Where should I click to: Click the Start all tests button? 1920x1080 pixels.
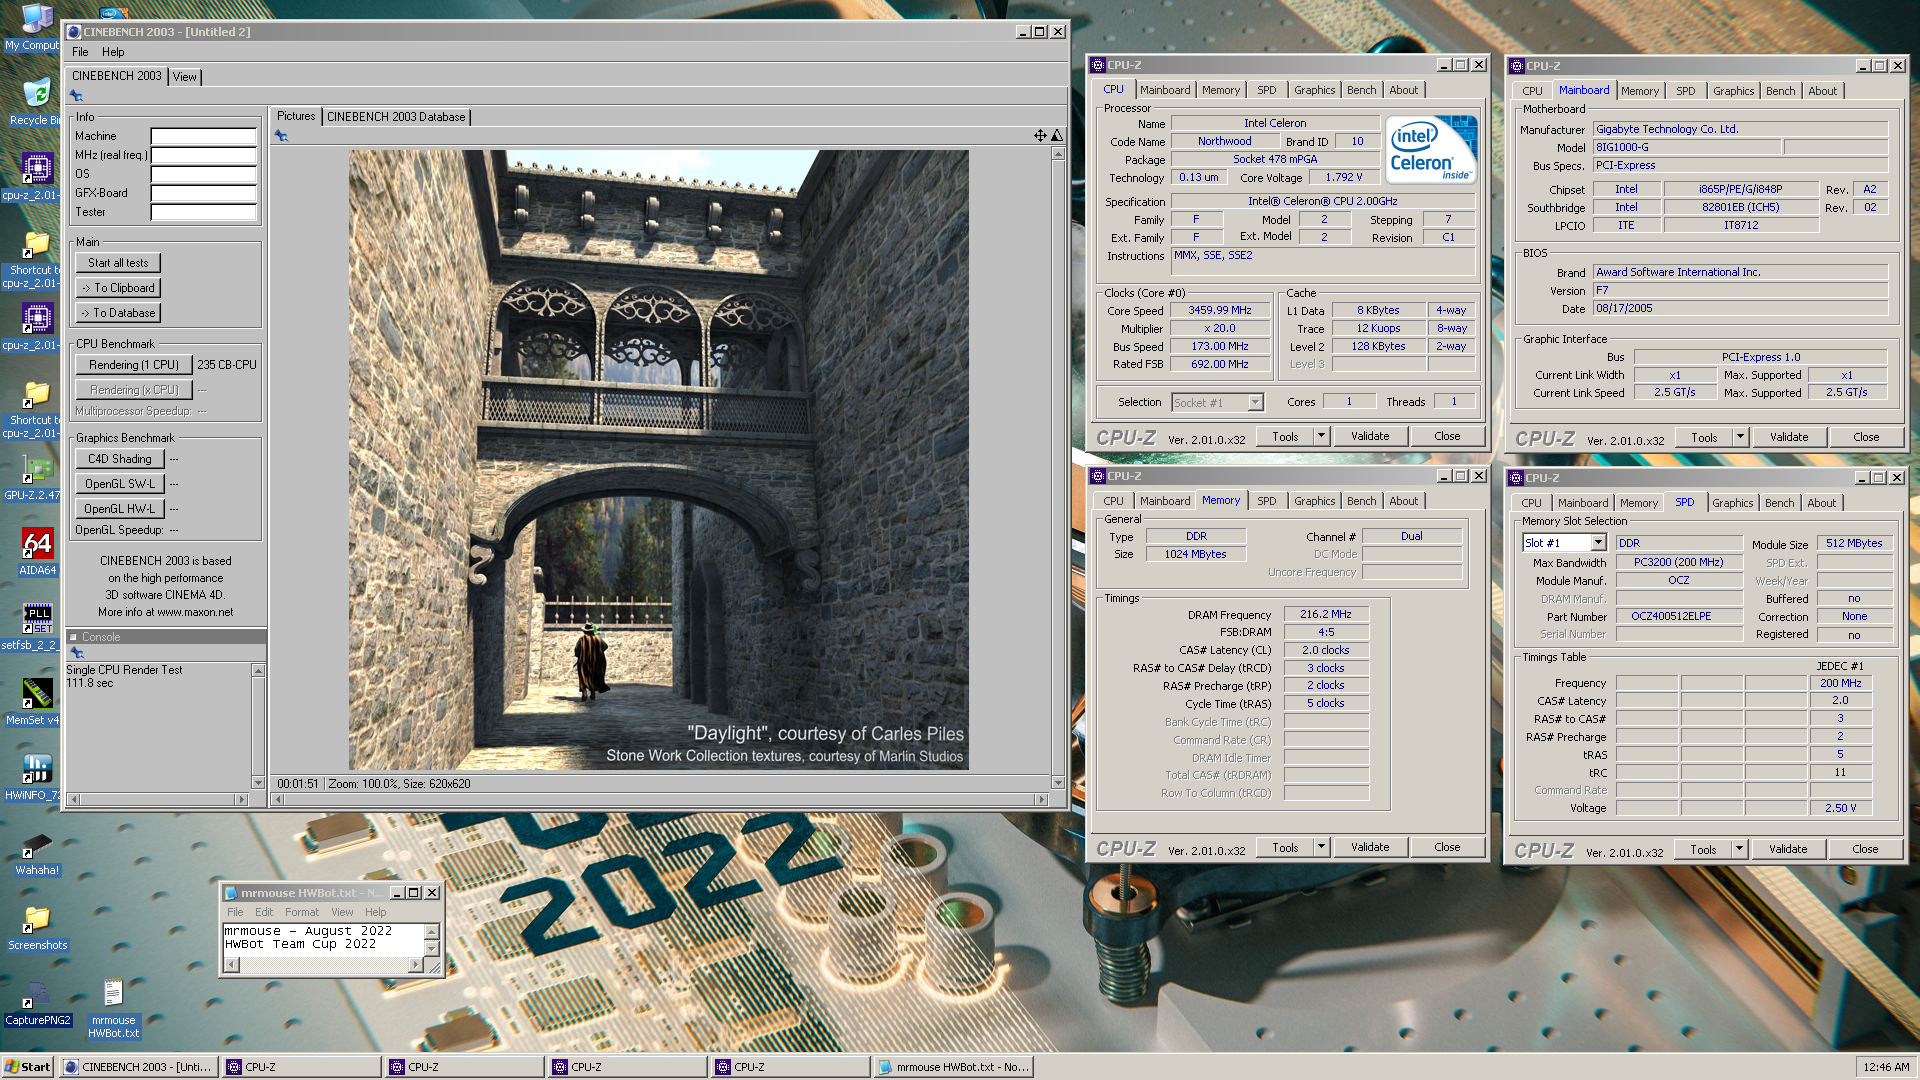[118, 263]
